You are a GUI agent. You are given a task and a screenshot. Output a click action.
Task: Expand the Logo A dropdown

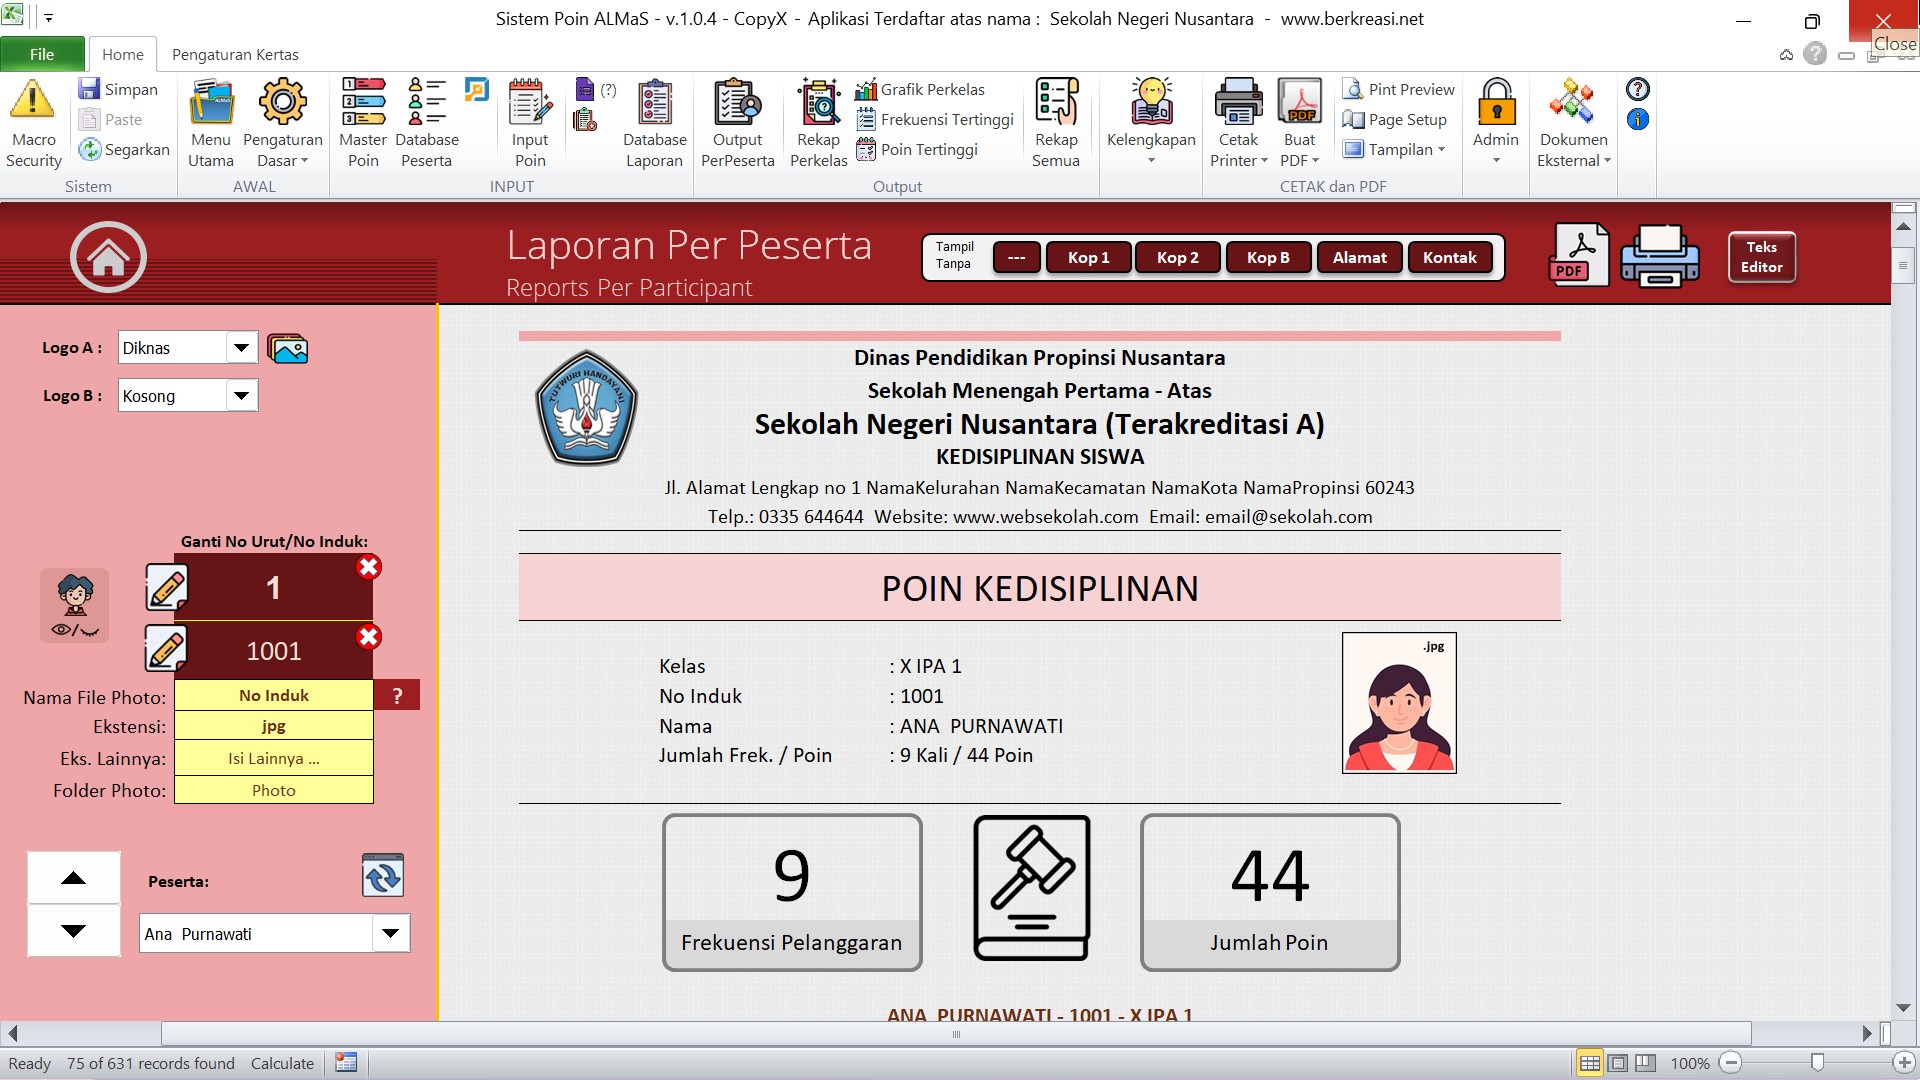click(241, 348)
